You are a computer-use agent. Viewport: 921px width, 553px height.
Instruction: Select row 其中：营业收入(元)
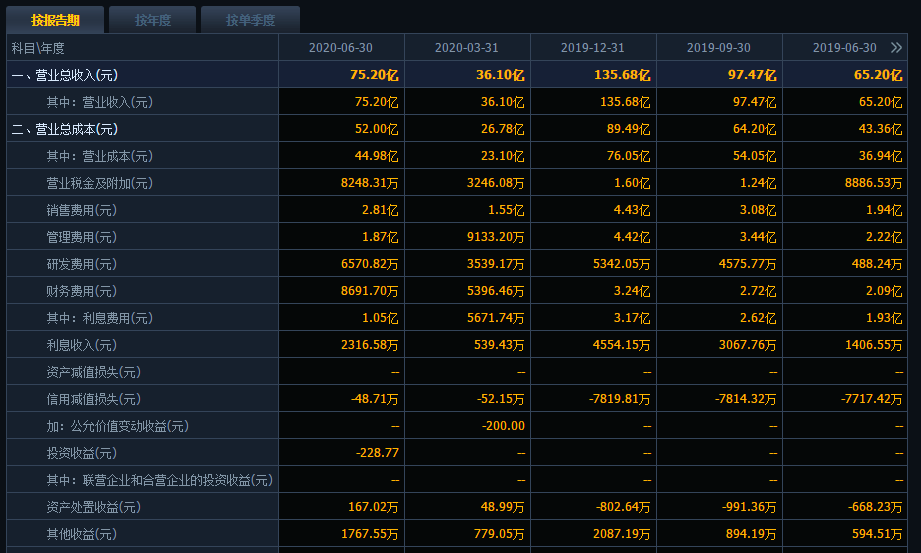click(x=457, y=102)
